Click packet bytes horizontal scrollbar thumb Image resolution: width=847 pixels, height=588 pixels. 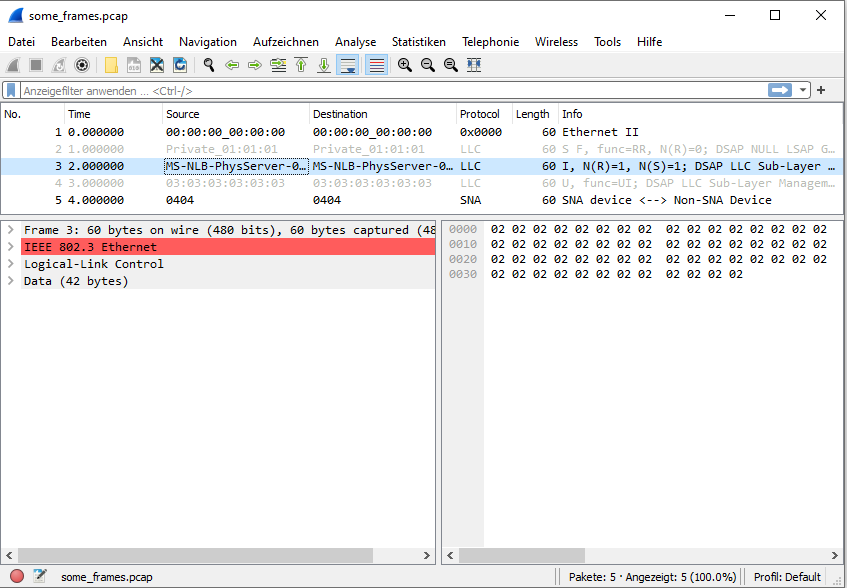(522, 555)
